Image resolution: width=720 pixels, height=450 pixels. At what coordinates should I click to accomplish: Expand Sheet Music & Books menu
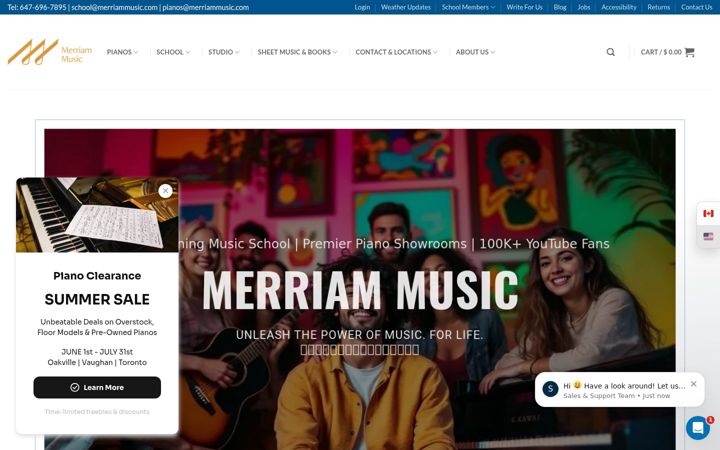click(x=297, y=52)
